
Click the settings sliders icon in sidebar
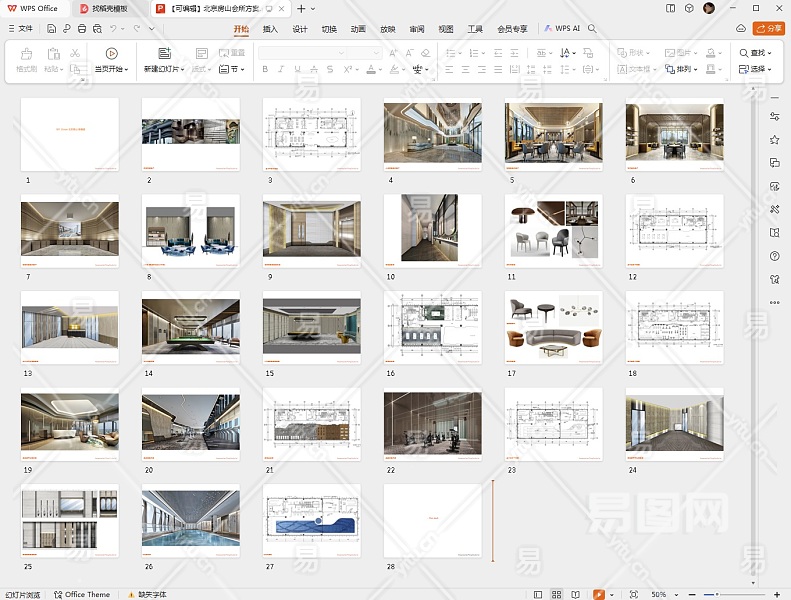coord(775,117)
